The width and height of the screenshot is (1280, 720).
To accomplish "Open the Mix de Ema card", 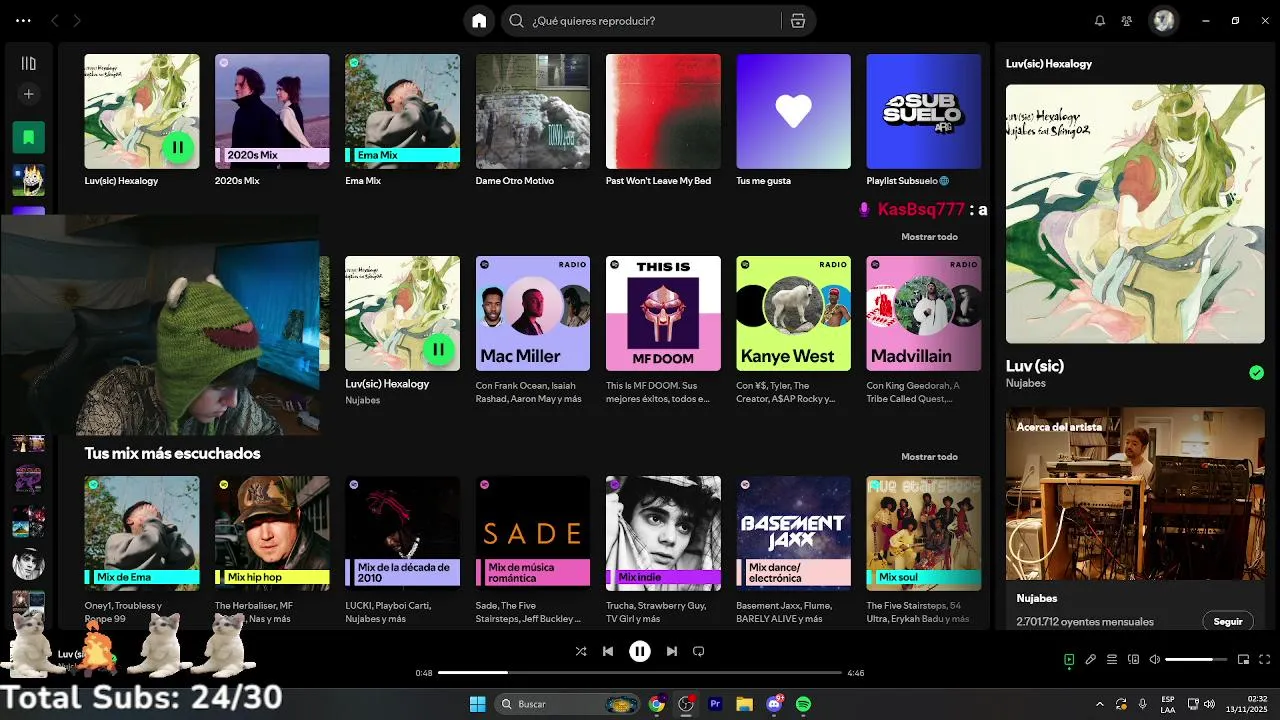I will coord(142,550).
